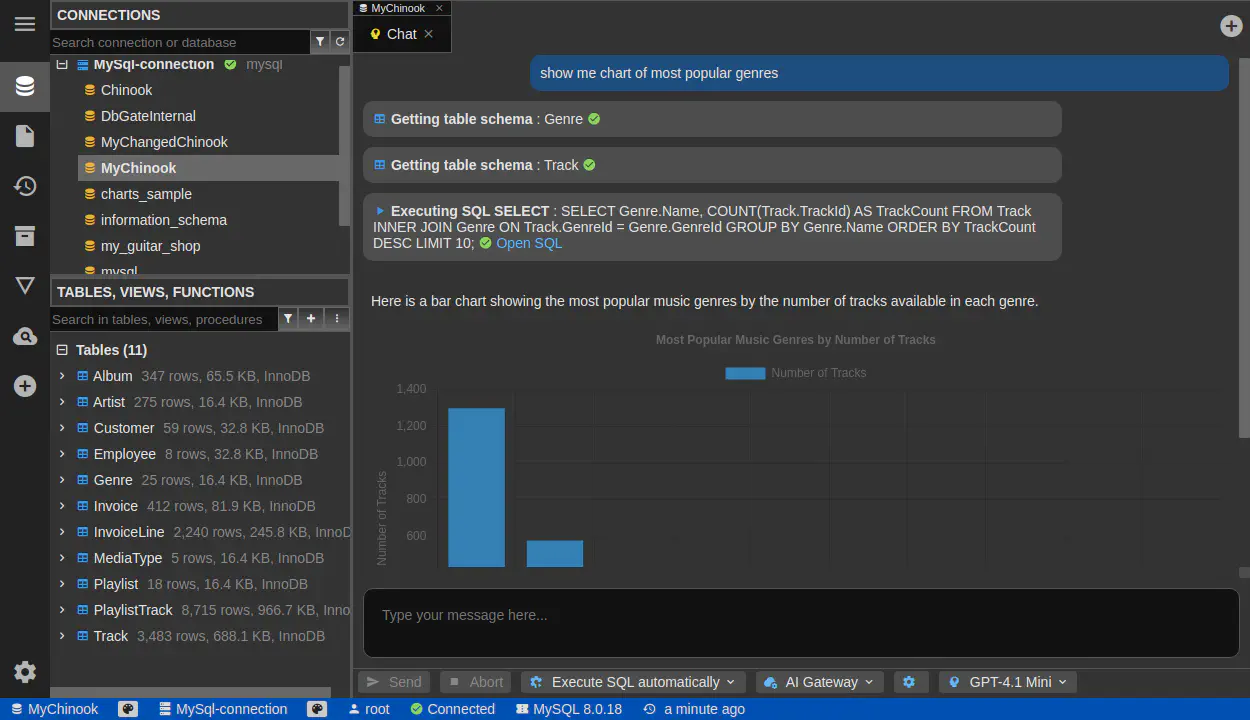Open the AI Gateway provider dropdown
Viewport: 1250px width, 720px height.
pos(818,682)
